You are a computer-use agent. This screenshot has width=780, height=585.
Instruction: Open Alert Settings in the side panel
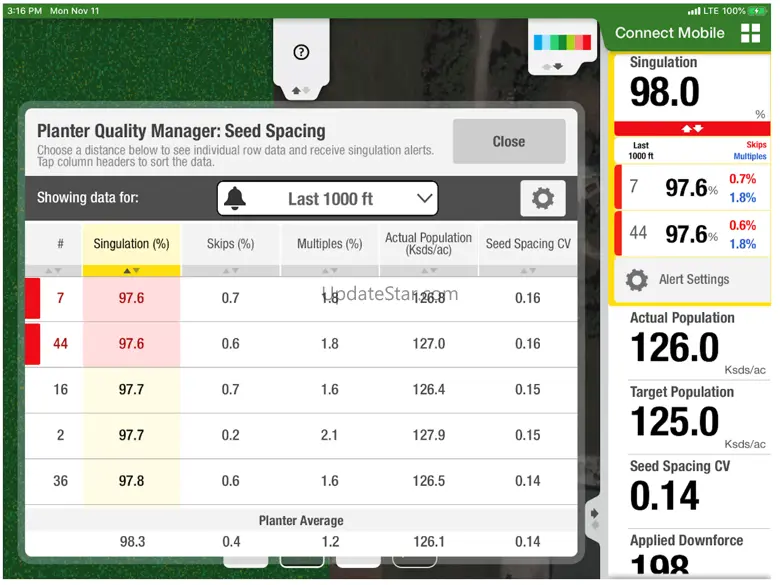point(692,280)
